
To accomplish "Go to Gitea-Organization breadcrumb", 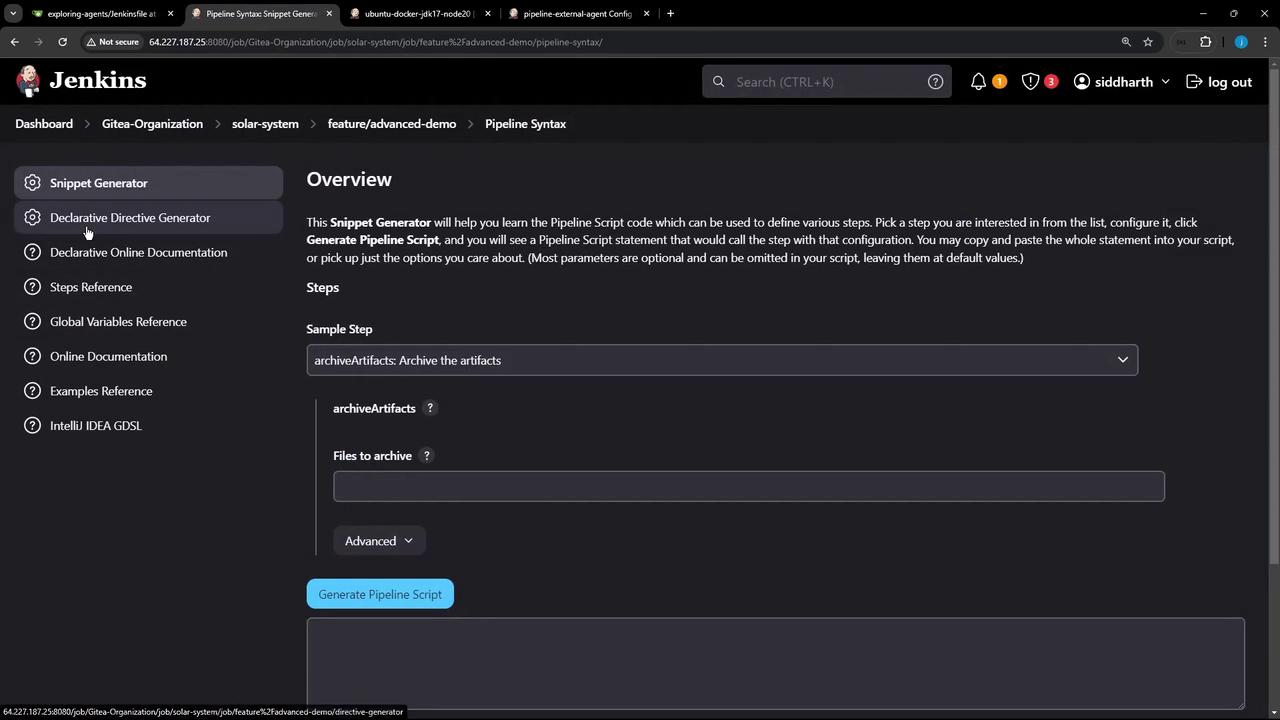I will (152, 124).
